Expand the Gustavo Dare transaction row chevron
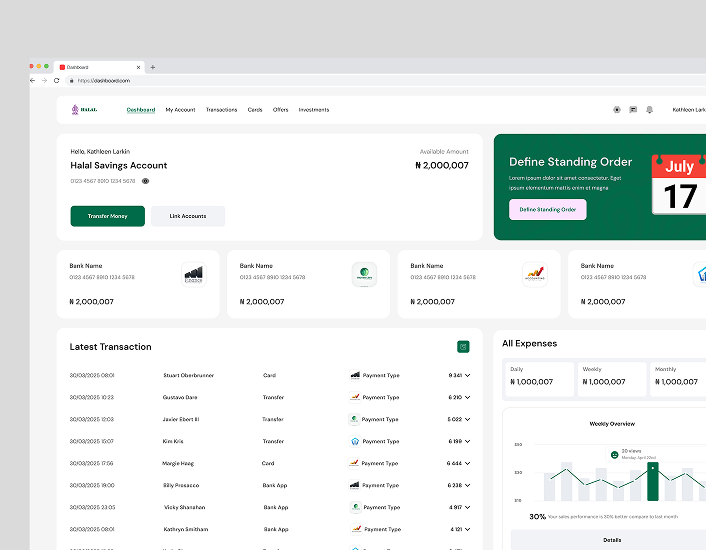 [467, 397]
